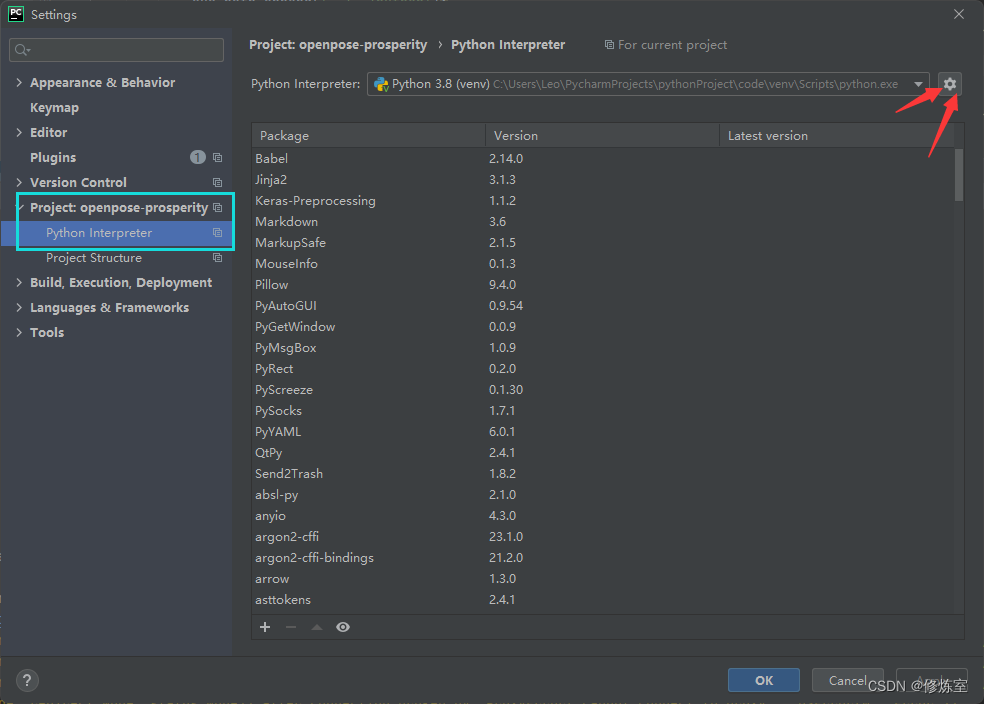This screenshot has width=984, height=704.
Task: Select the Babel package row
Action: pos(603,159)
